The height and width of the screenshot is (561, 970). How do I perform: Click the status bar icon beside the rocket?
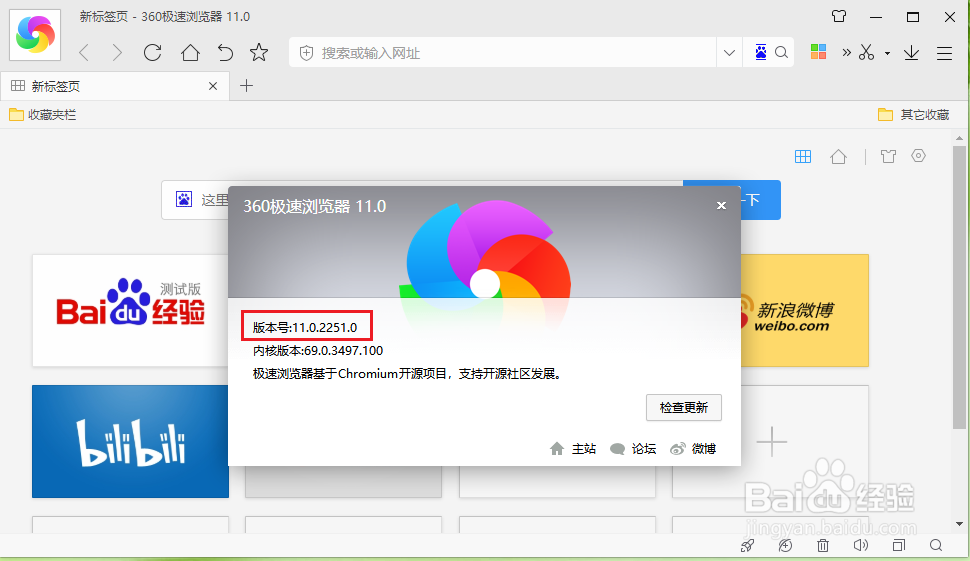(x=785, y=546)
